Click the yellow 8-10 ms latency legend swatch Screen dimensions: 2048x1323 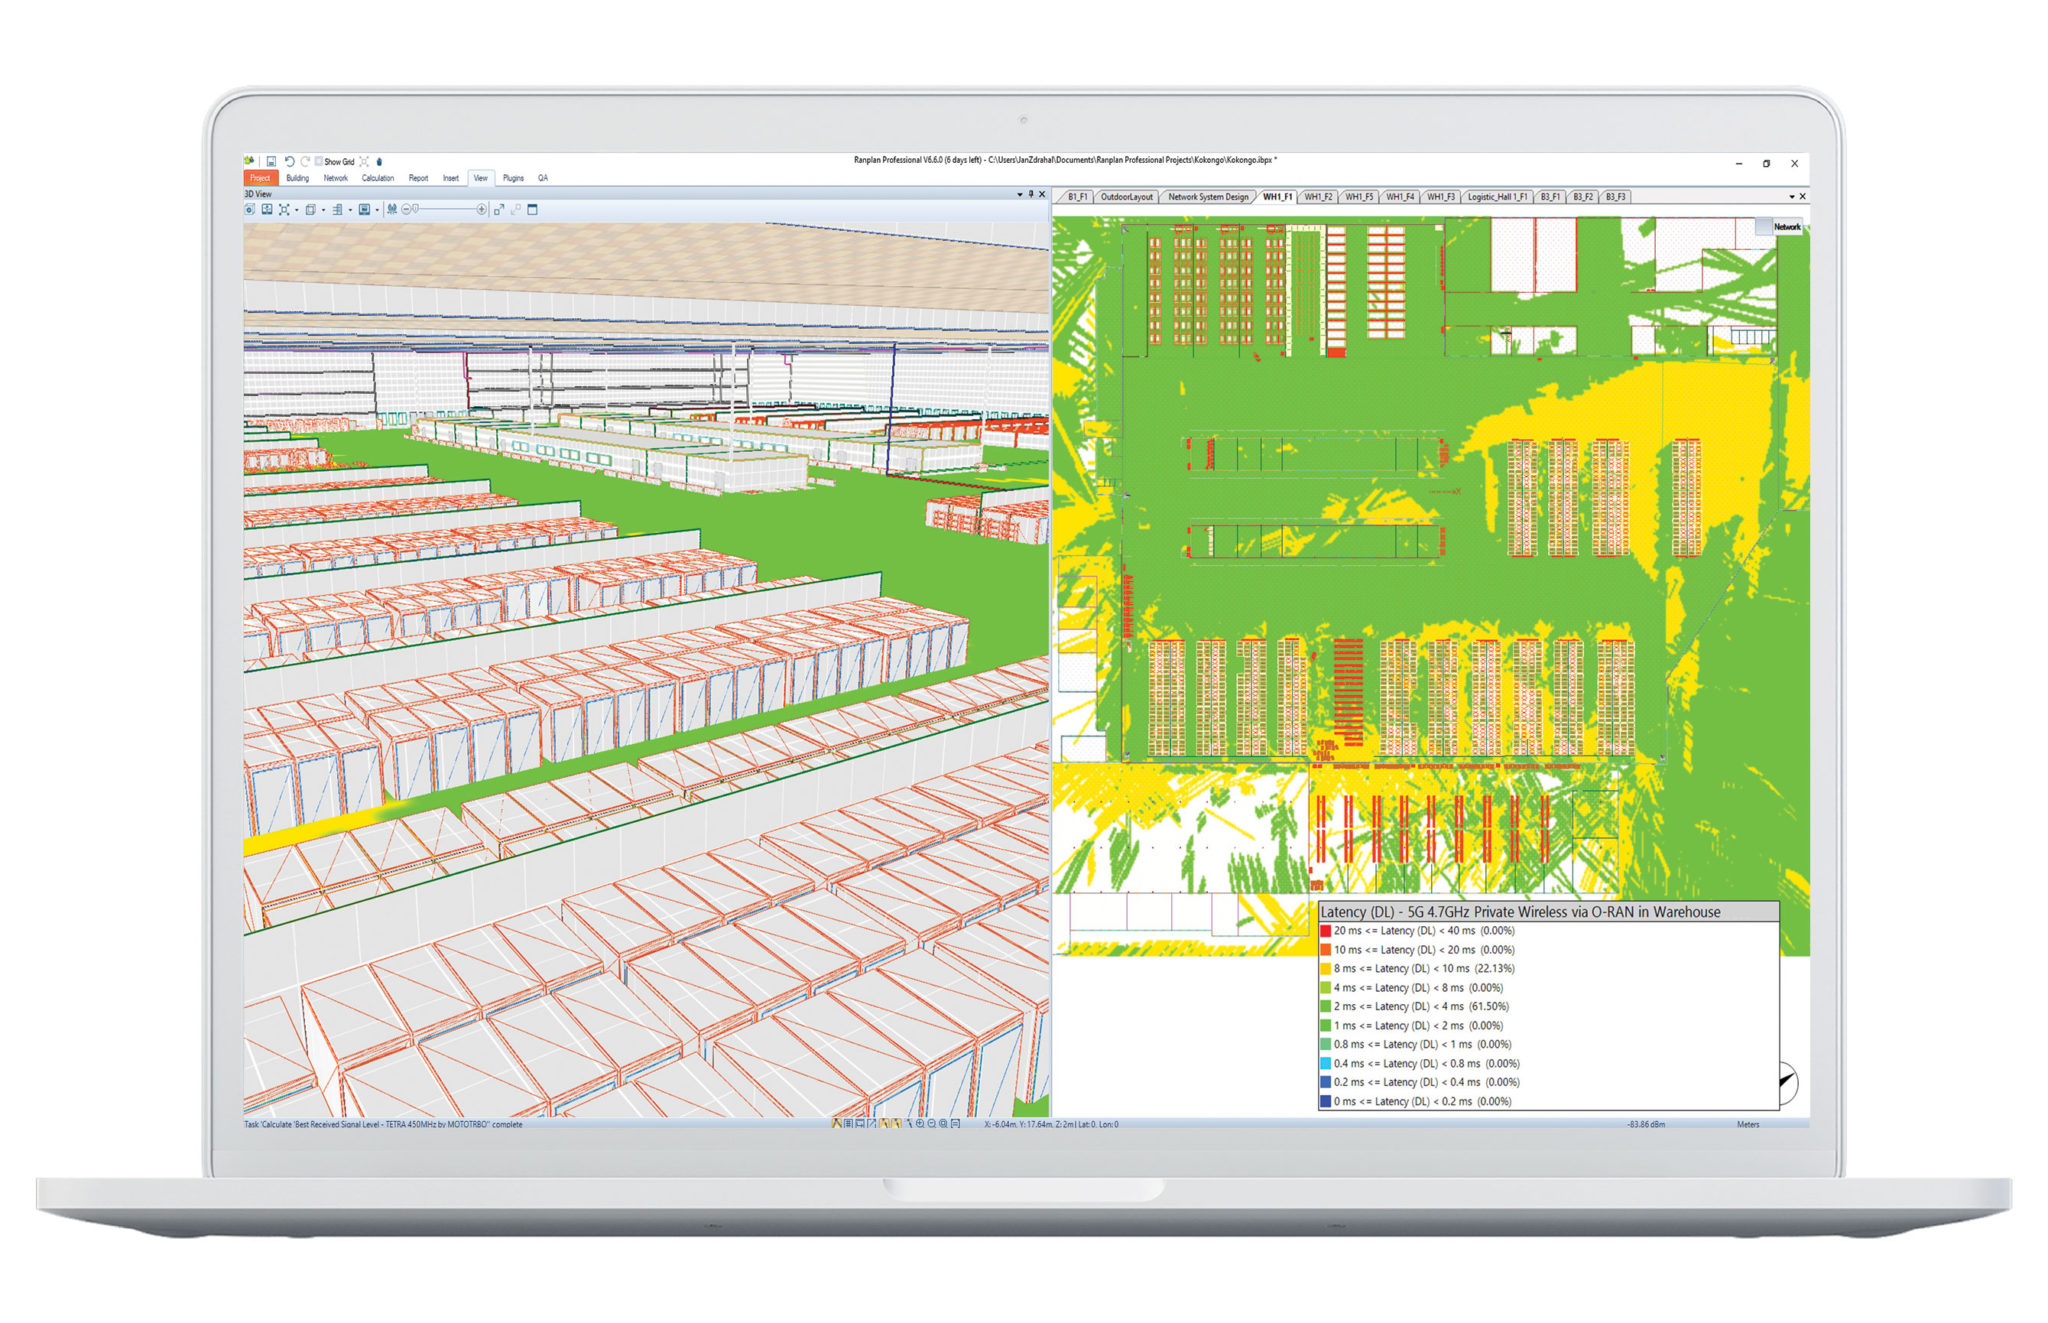[x=1326, y=968]
